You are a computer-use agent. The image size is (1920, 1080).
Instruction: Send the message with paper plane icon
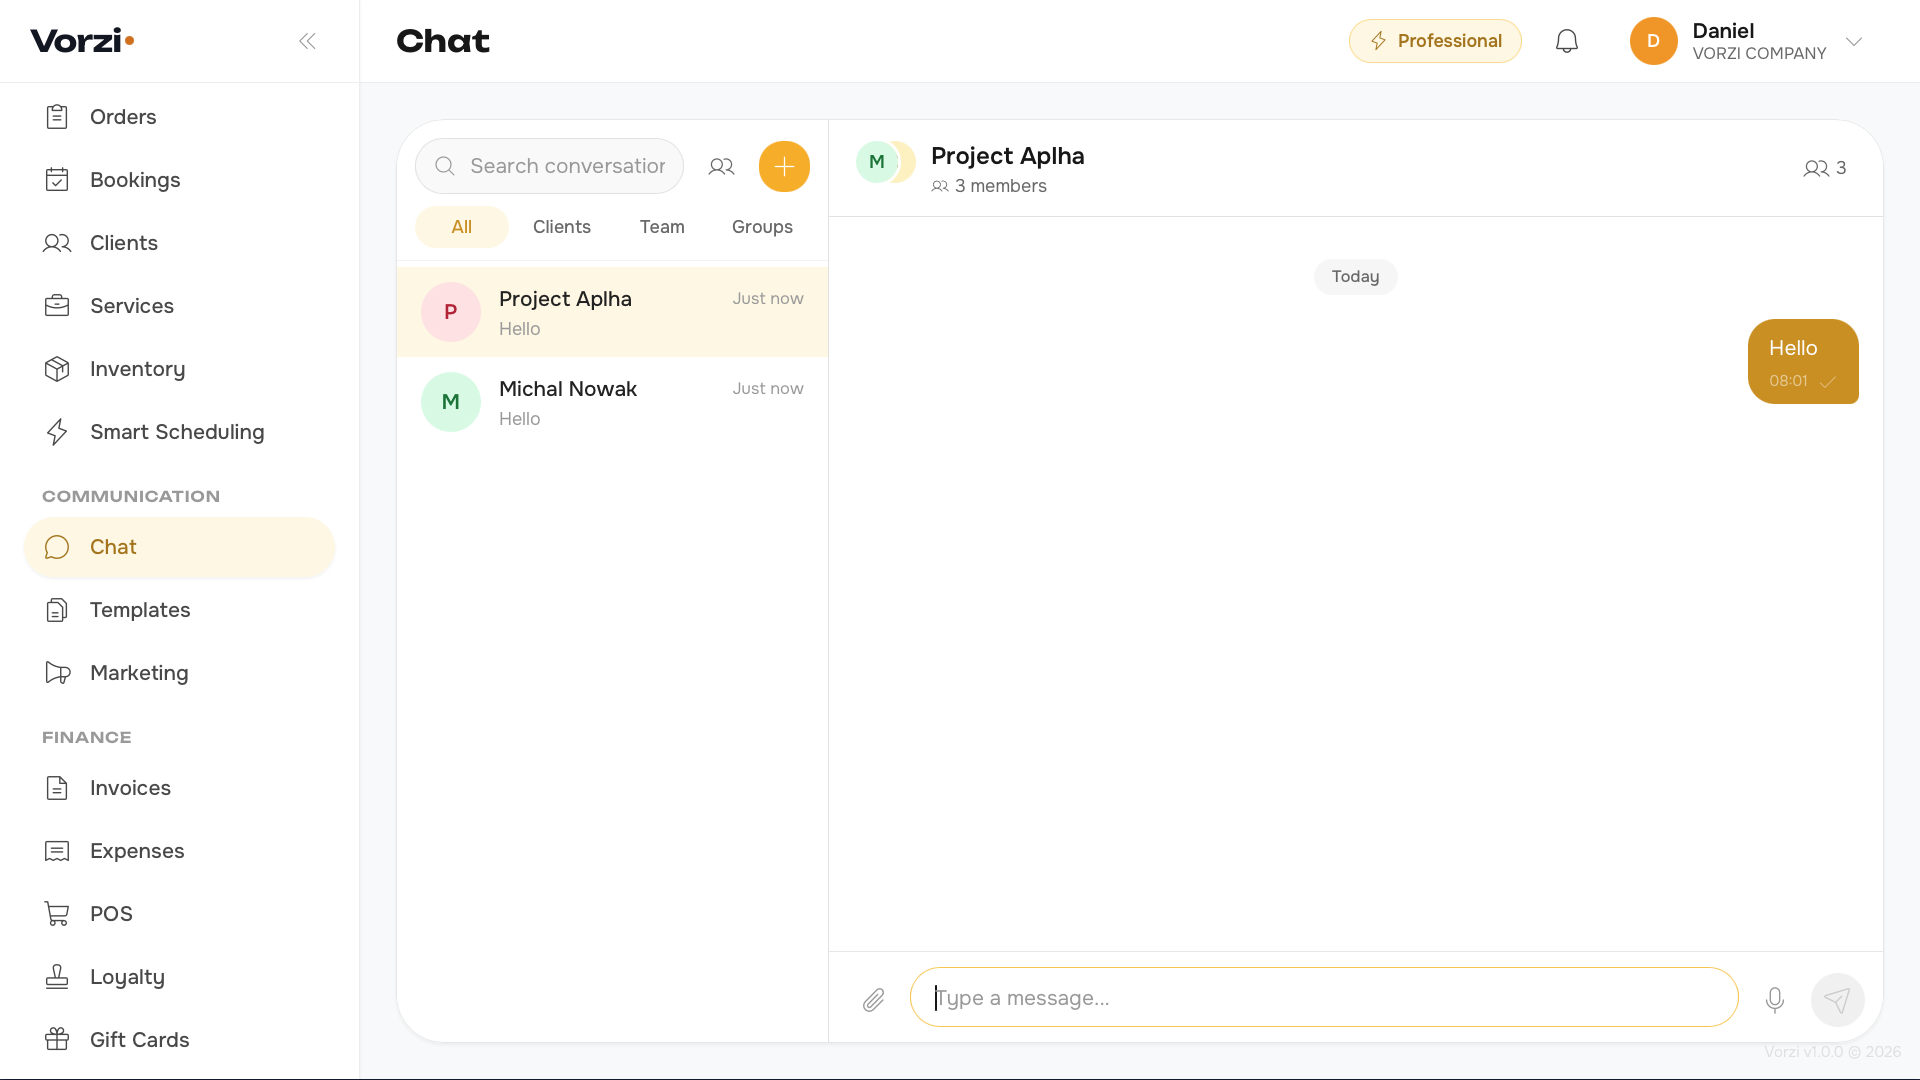[x=1837, y=999]
